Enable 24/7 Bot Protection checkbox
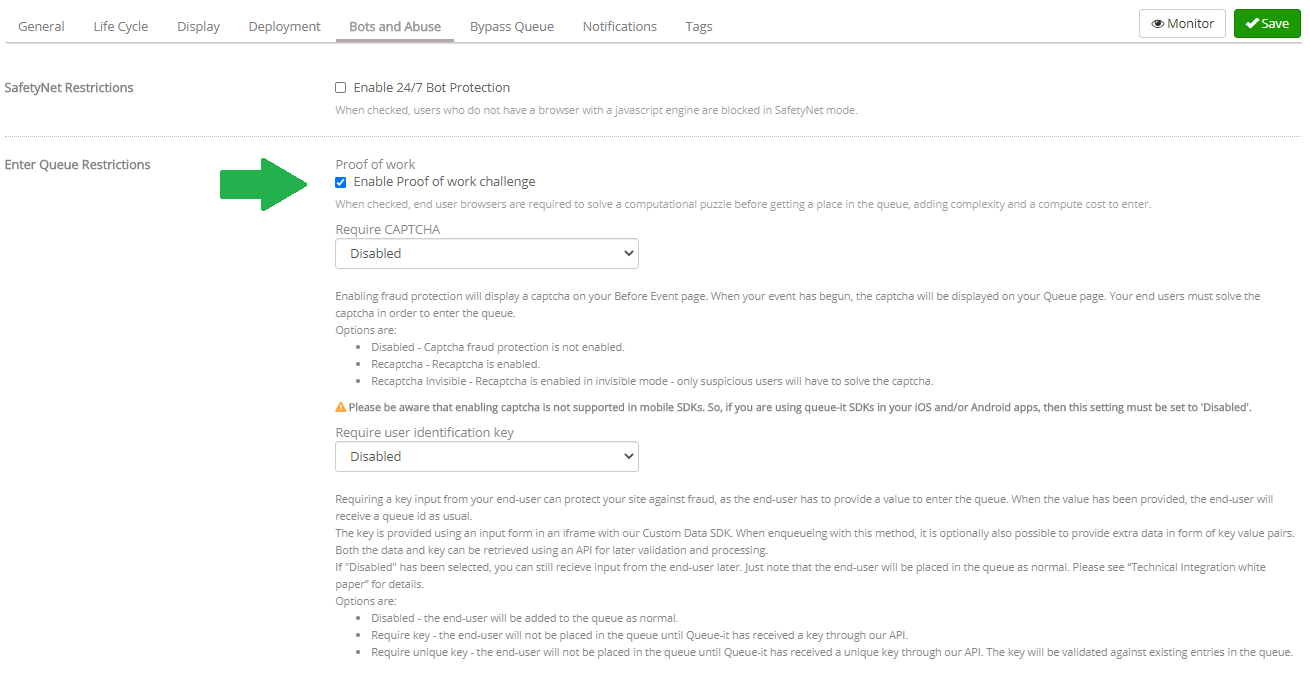Screen dimensions: 1310x683 coord(341,88)
